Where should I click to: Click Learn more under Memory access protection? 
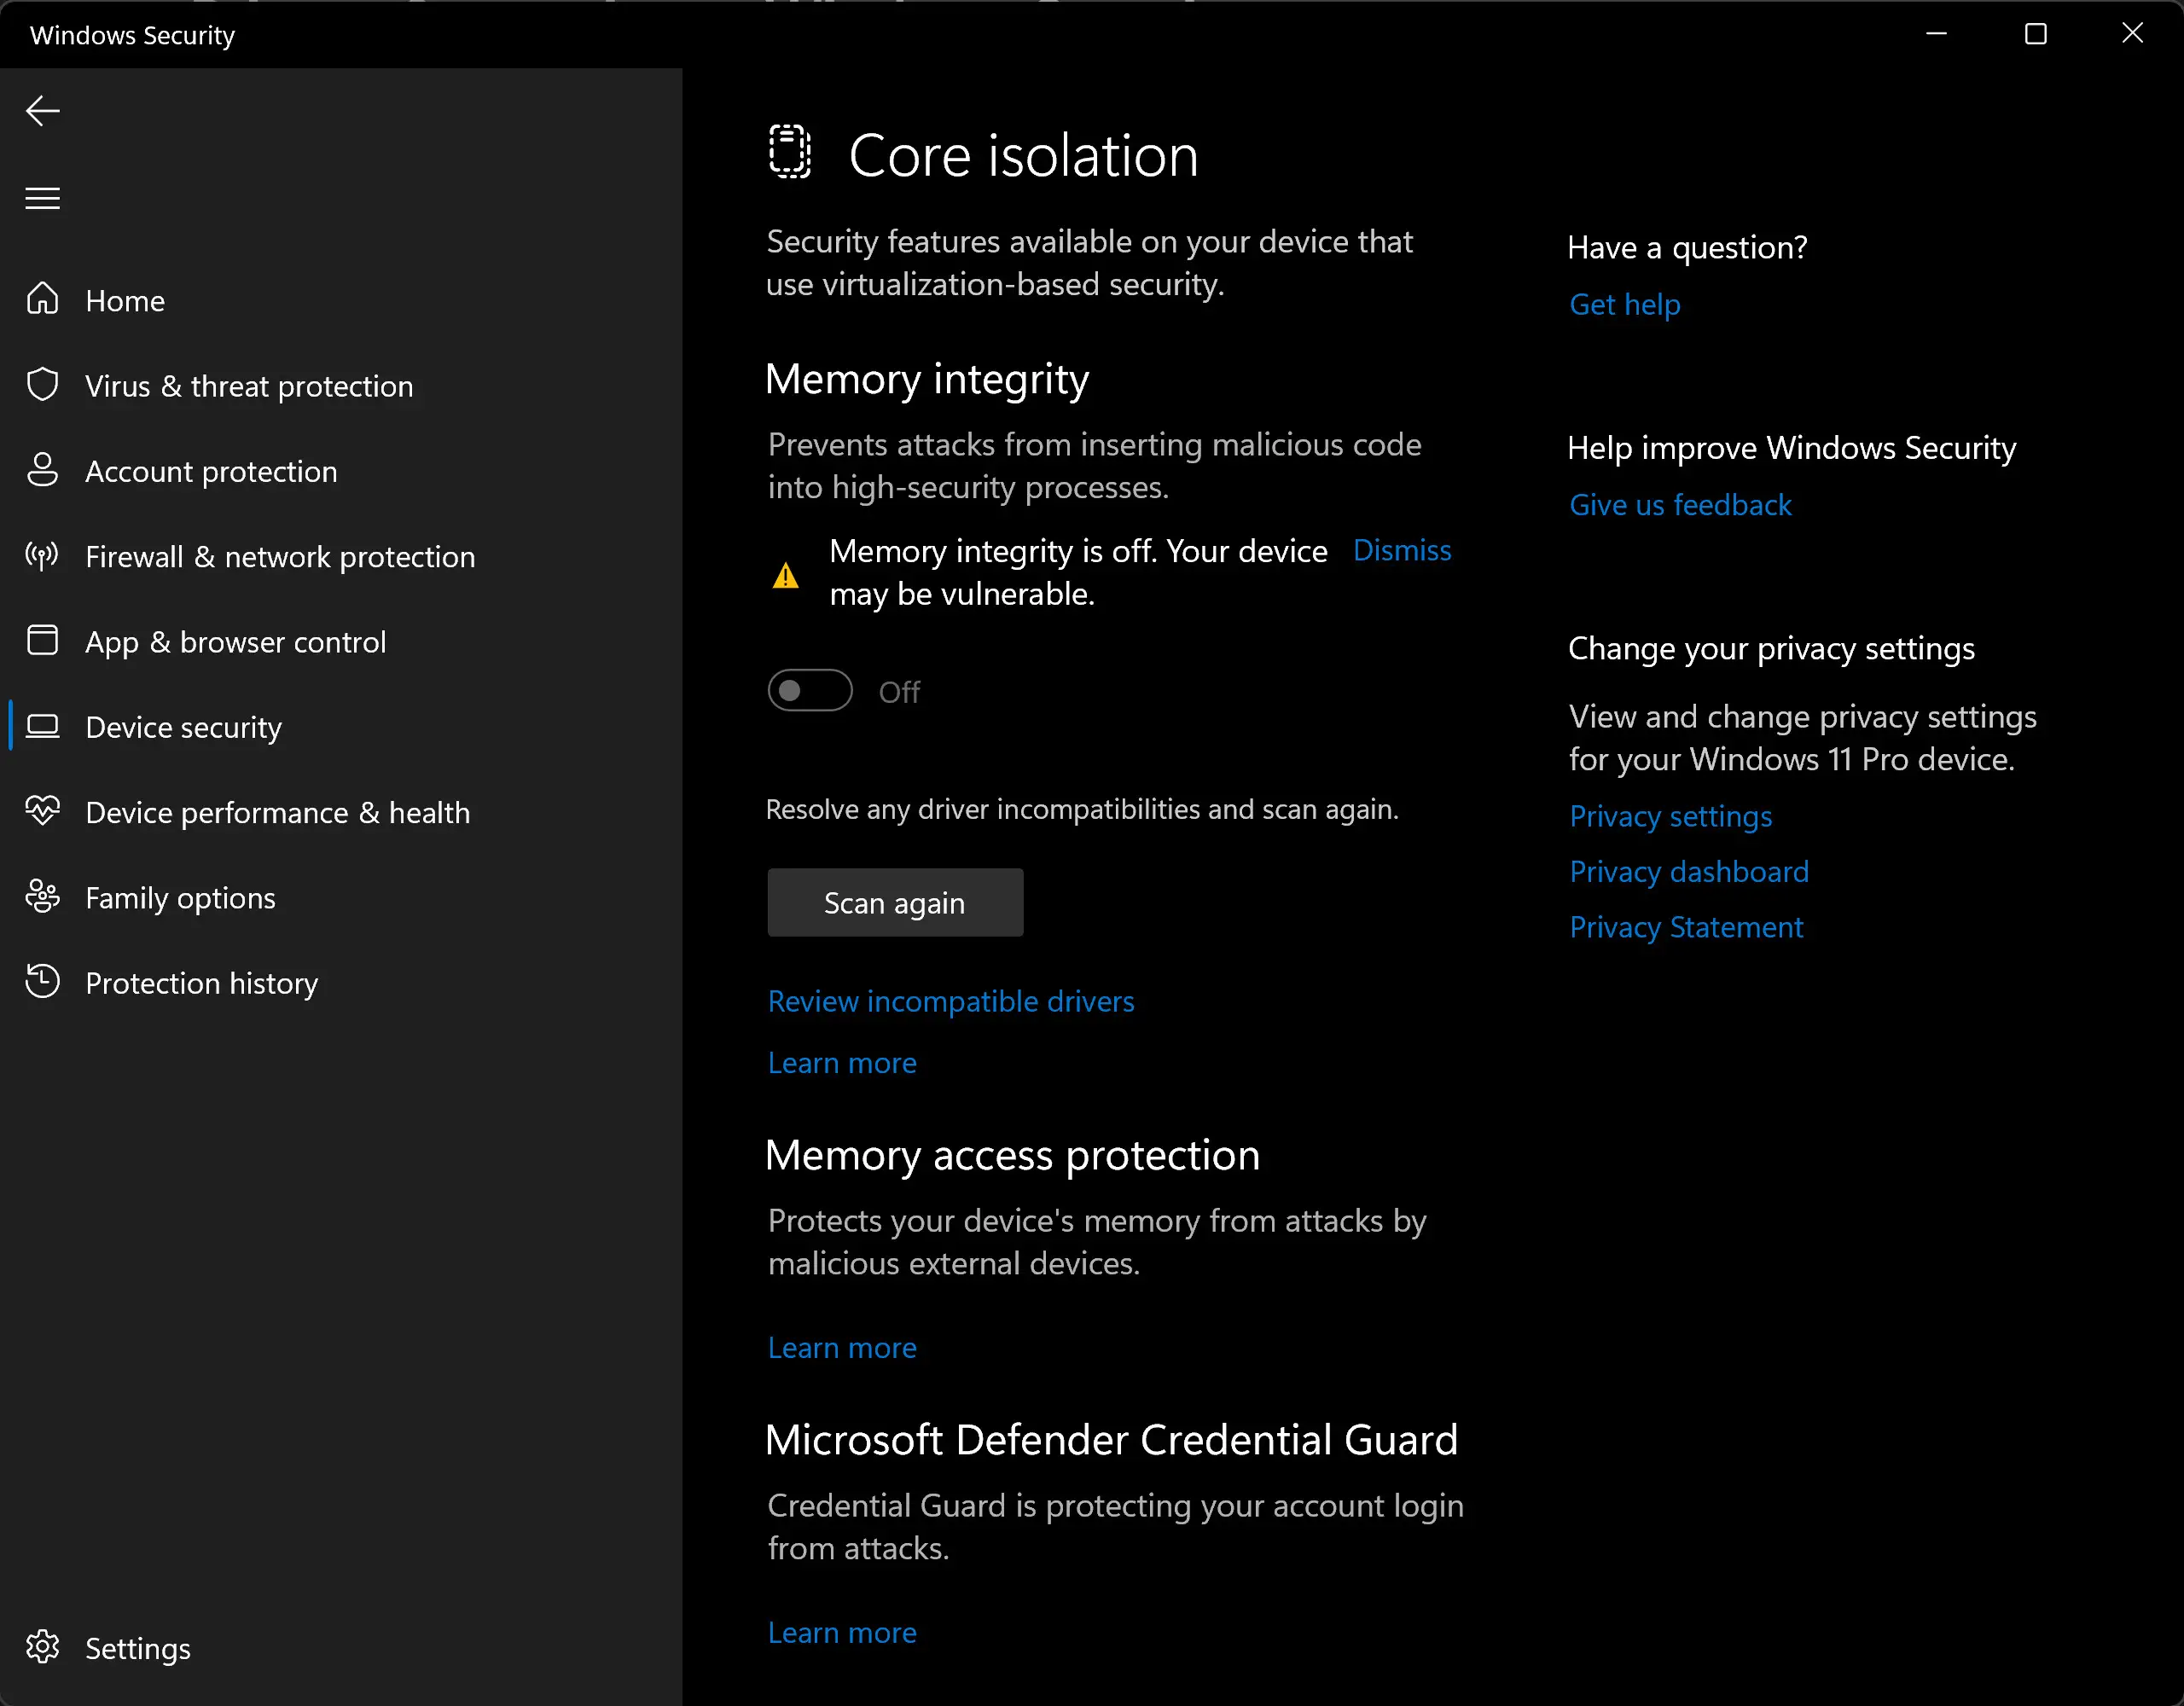coord(842,1347)
